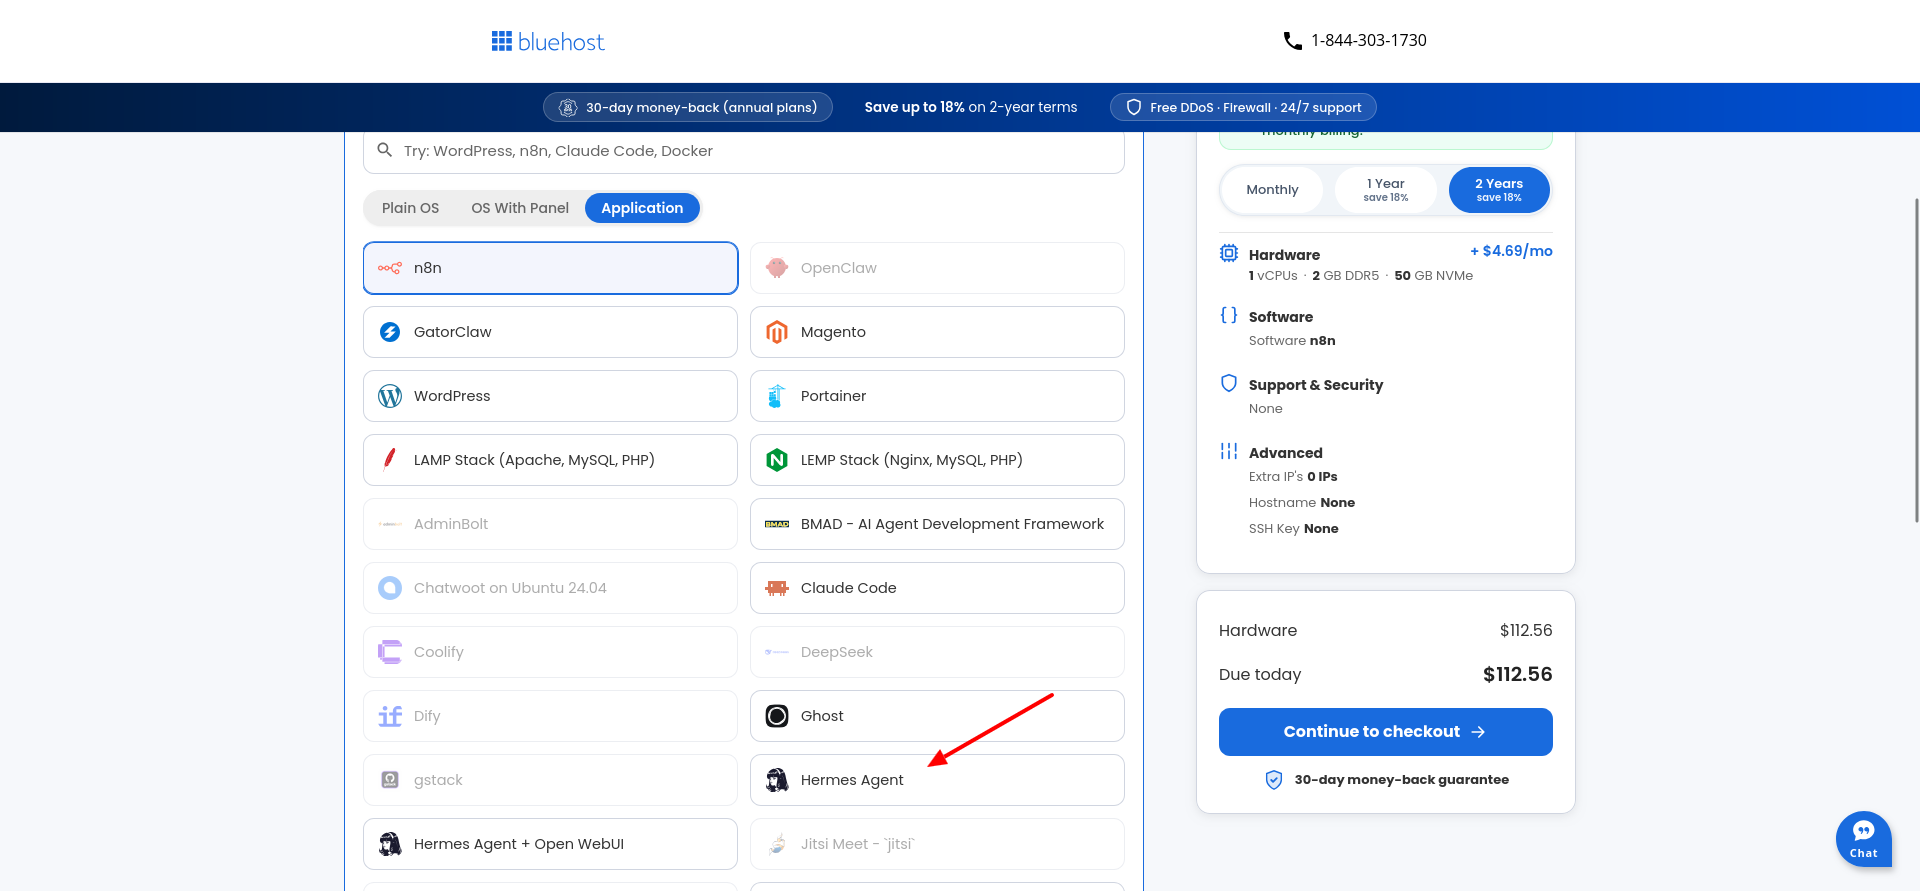The height and width of the screenshot is (891, 1920).
Task: Click the LAMP Stack feather icon
Action: coord(390,459)
